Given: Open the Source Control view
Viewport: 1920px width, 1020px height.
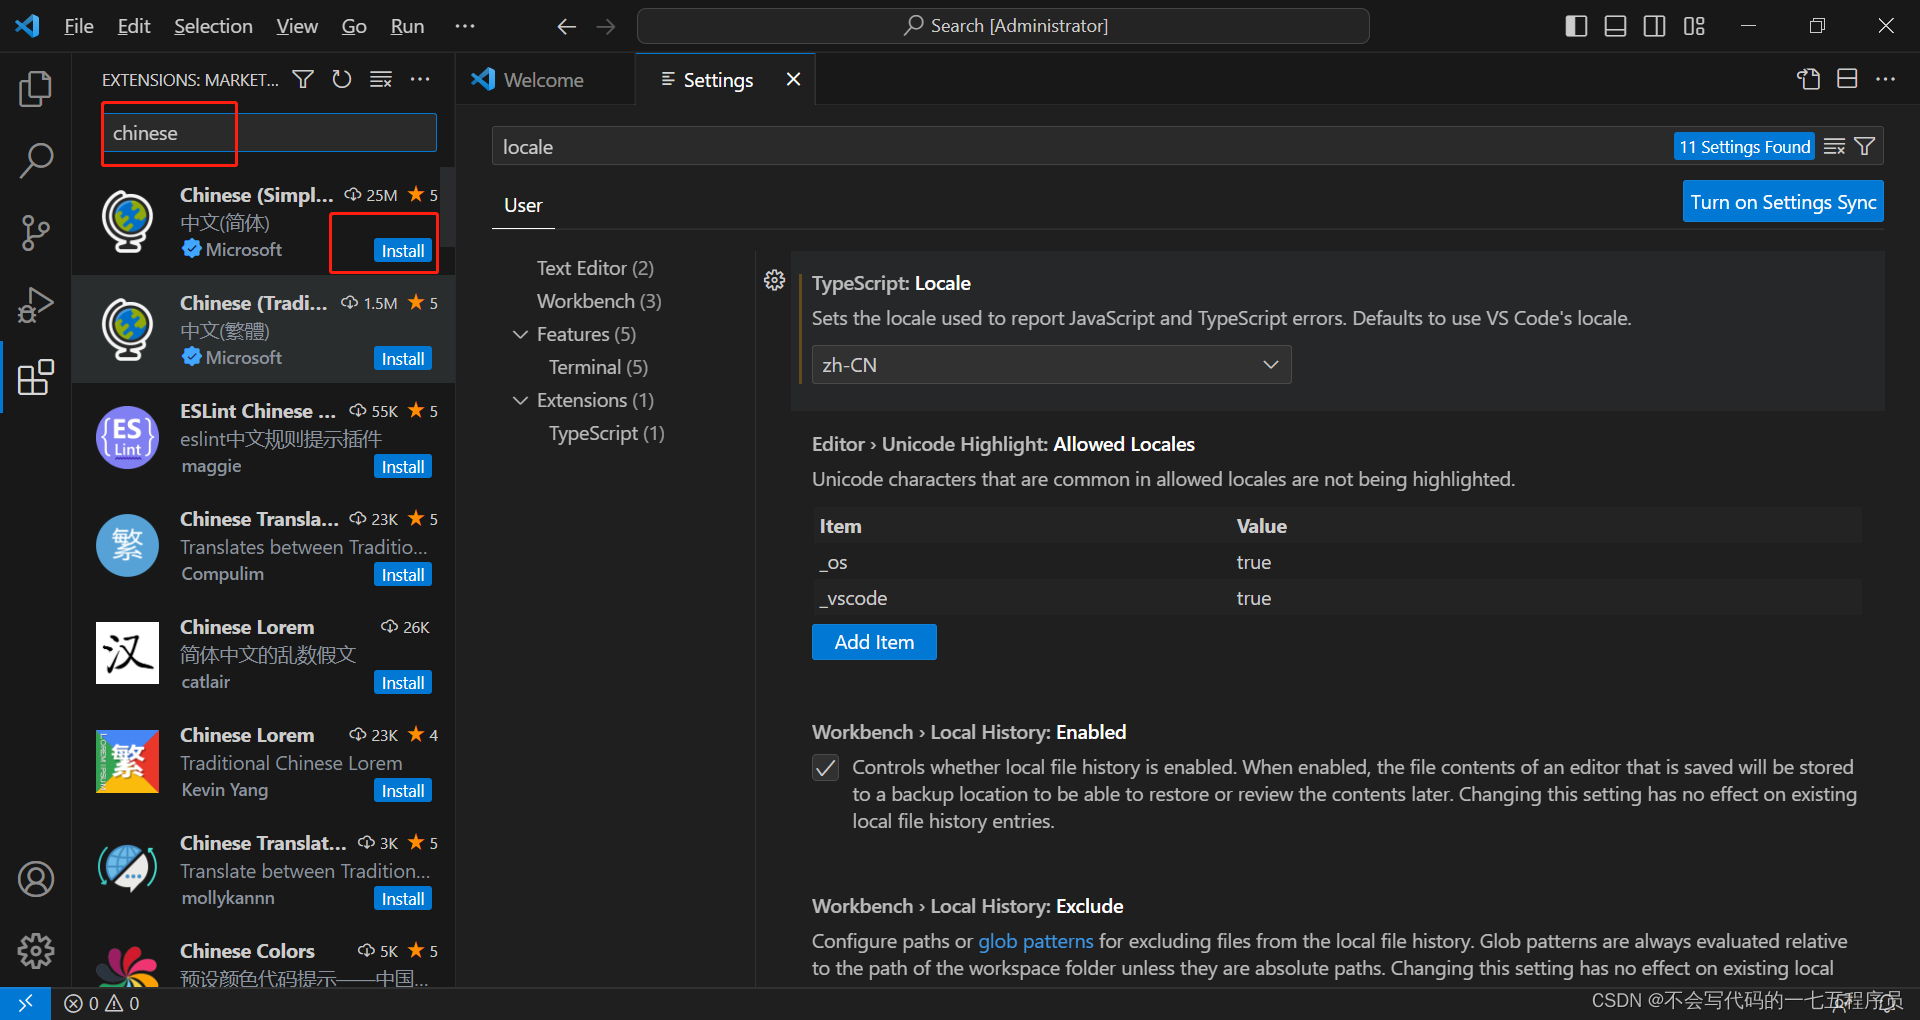Looking at the screenshot, I should pyautogui.click(x=36, y=233).
